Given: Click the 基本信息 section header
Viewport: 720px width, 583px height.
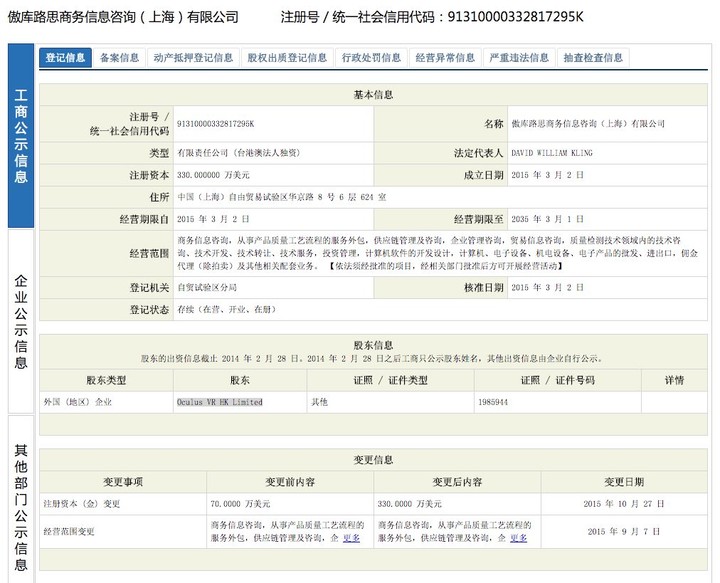Looking at the screenshot, I should (x=374, y=95).
